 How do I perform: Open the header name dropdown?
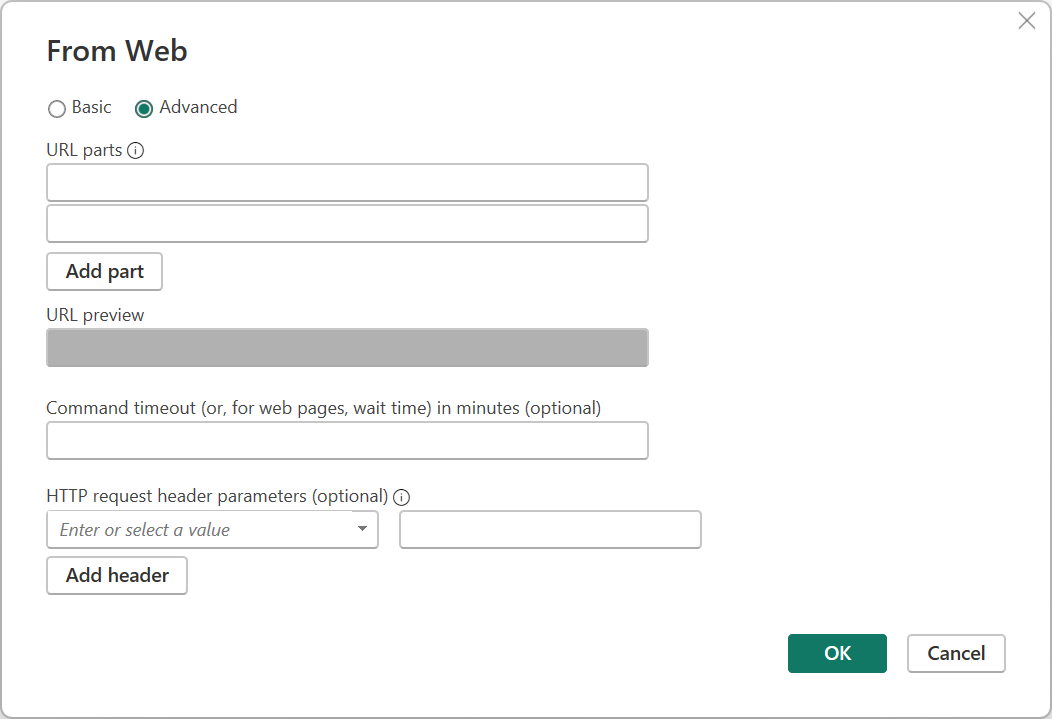coord(363,529)
